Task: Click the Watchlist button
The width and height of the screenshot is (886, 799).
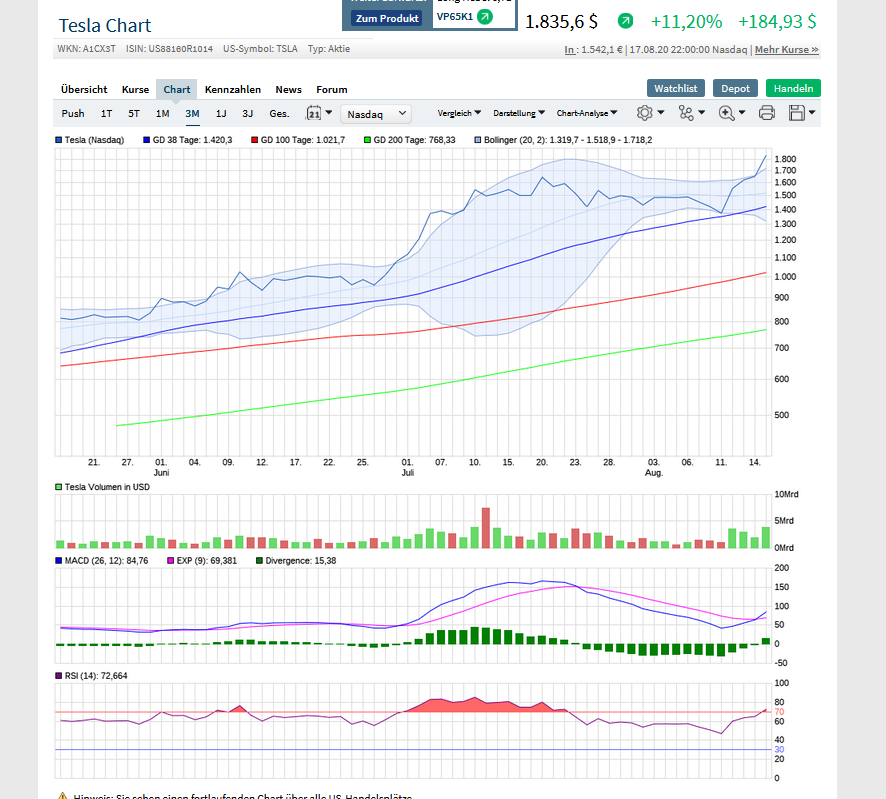Action: point(676,88)
